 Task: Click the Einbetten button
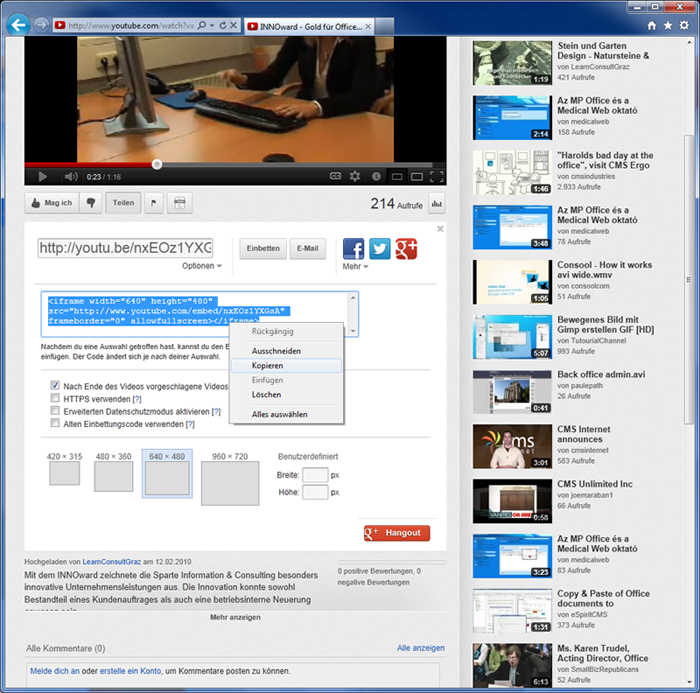(263, 248)
